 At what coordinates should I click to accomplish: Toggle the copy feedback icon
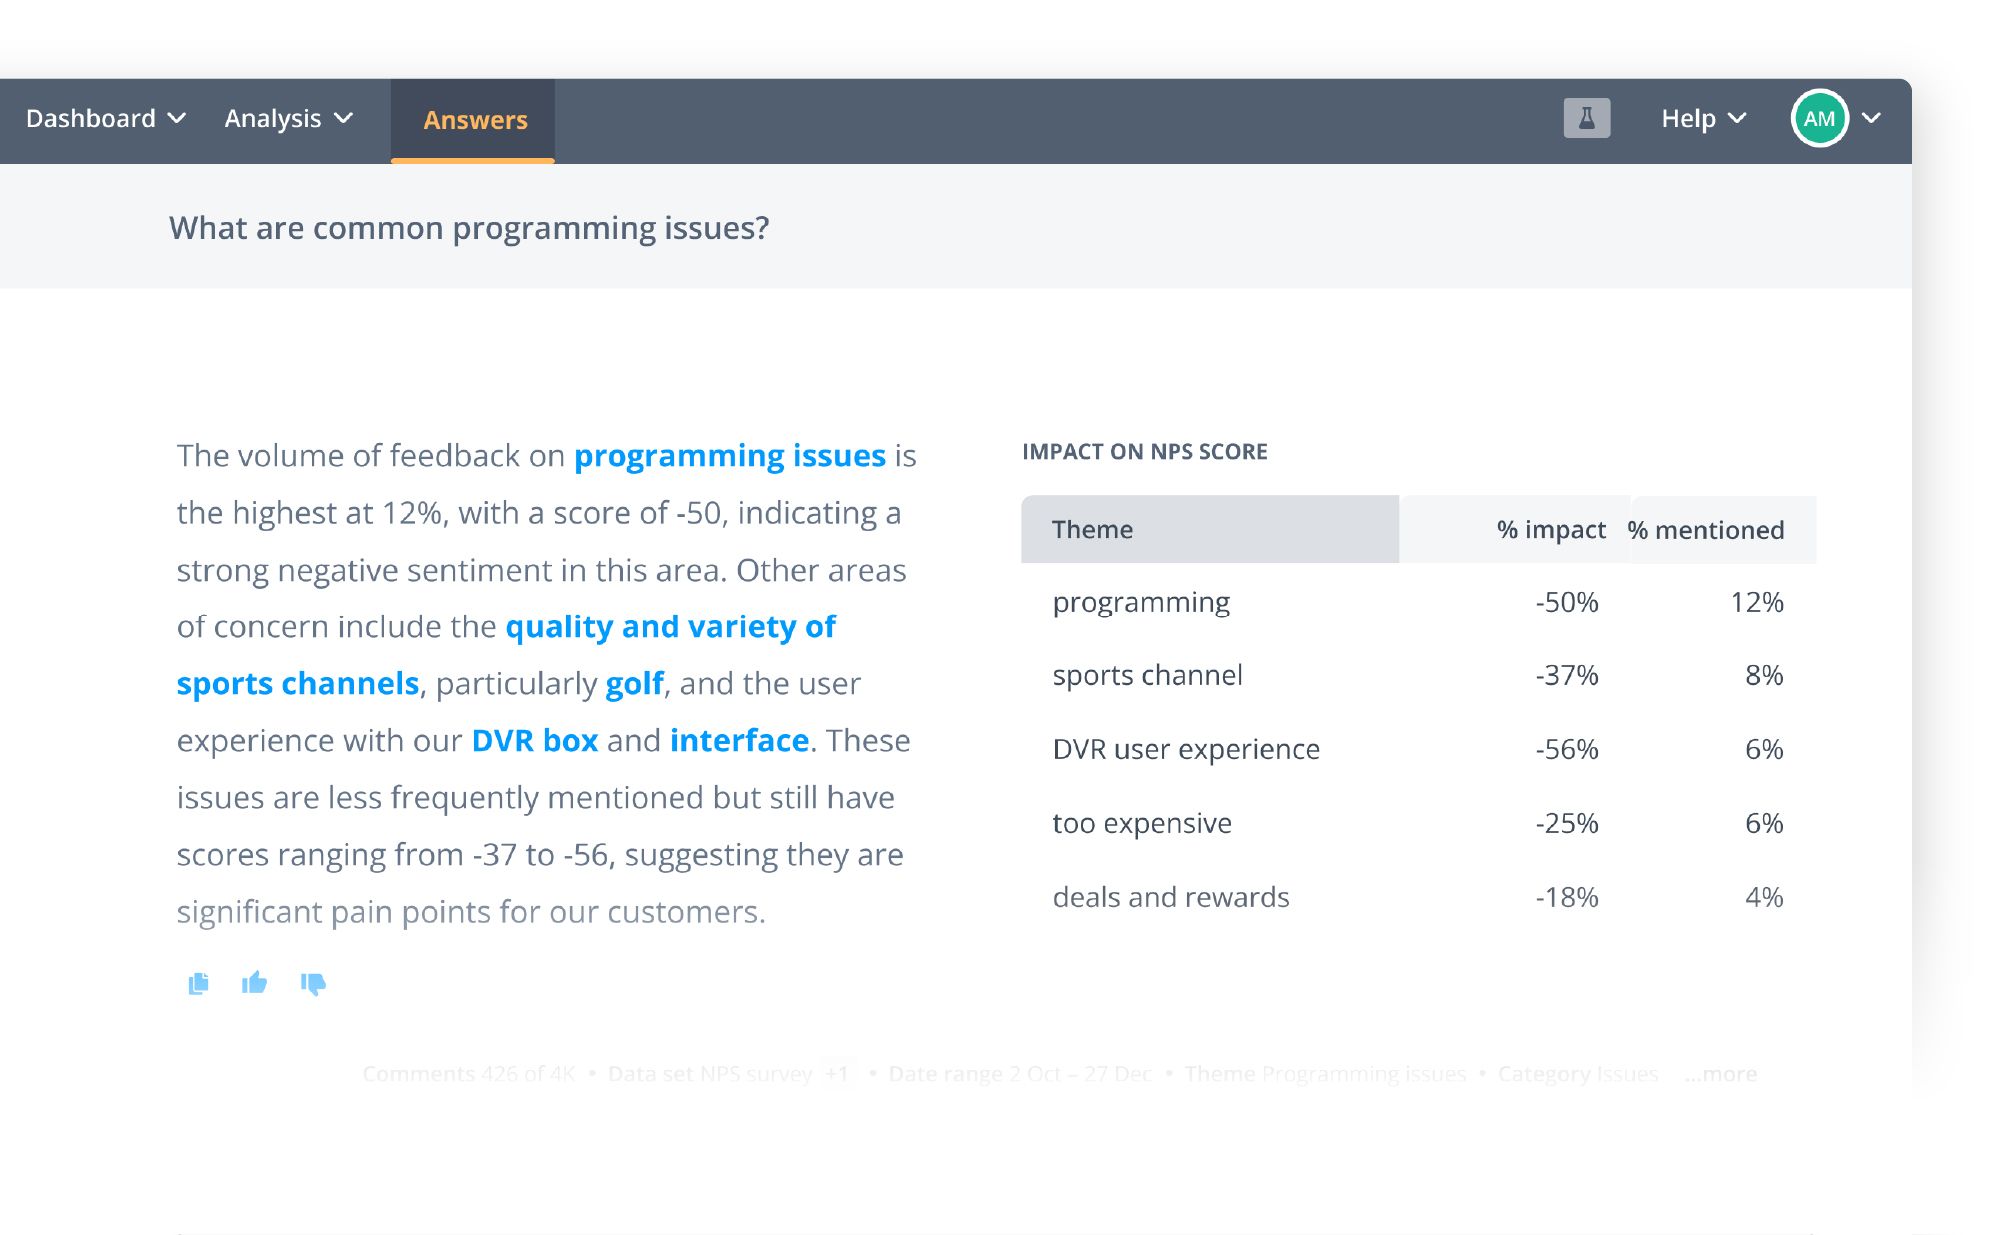click(x=199, y=982)
